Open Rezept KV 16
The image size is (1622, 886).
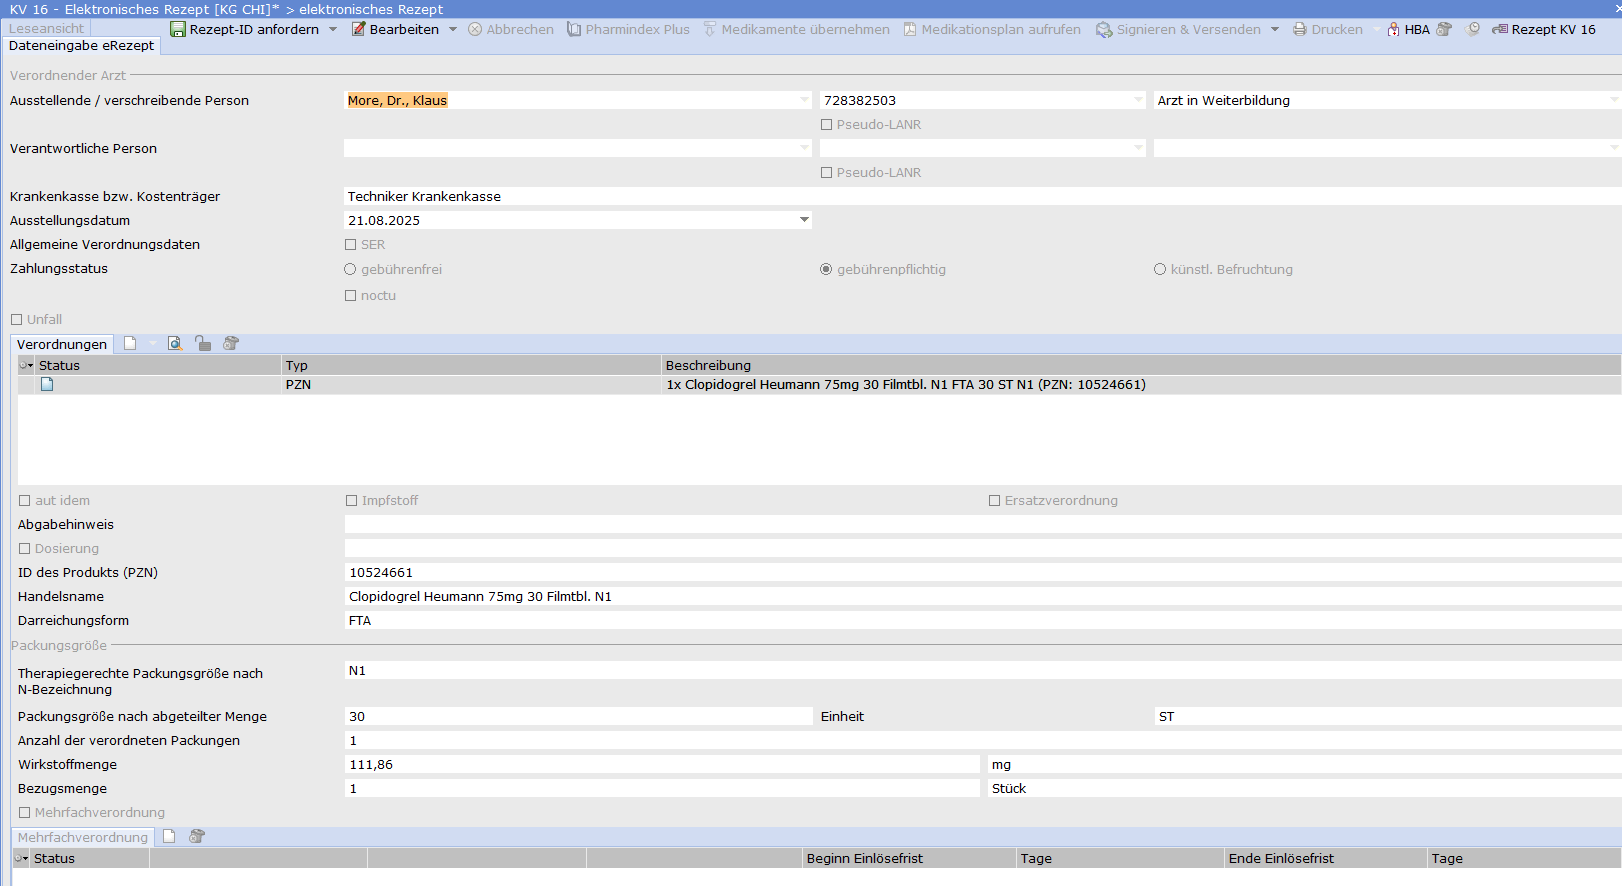[x=1544, y=29]
